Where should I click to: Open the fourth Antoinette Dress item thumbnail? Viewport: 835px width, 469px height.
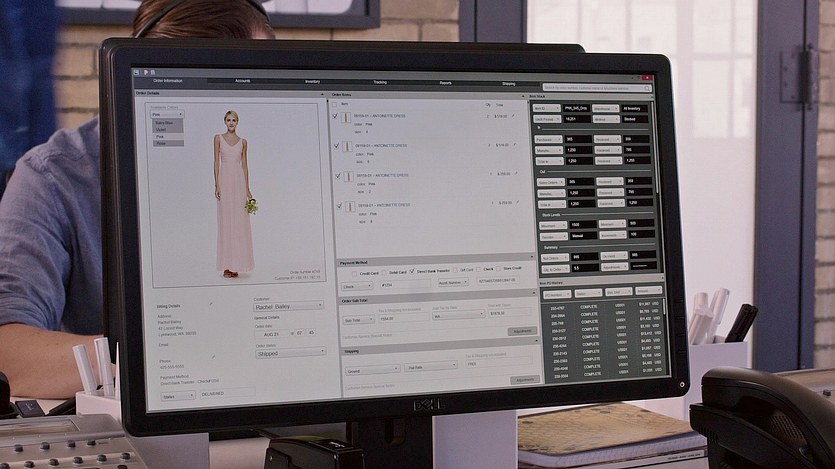tap(350, 207)
